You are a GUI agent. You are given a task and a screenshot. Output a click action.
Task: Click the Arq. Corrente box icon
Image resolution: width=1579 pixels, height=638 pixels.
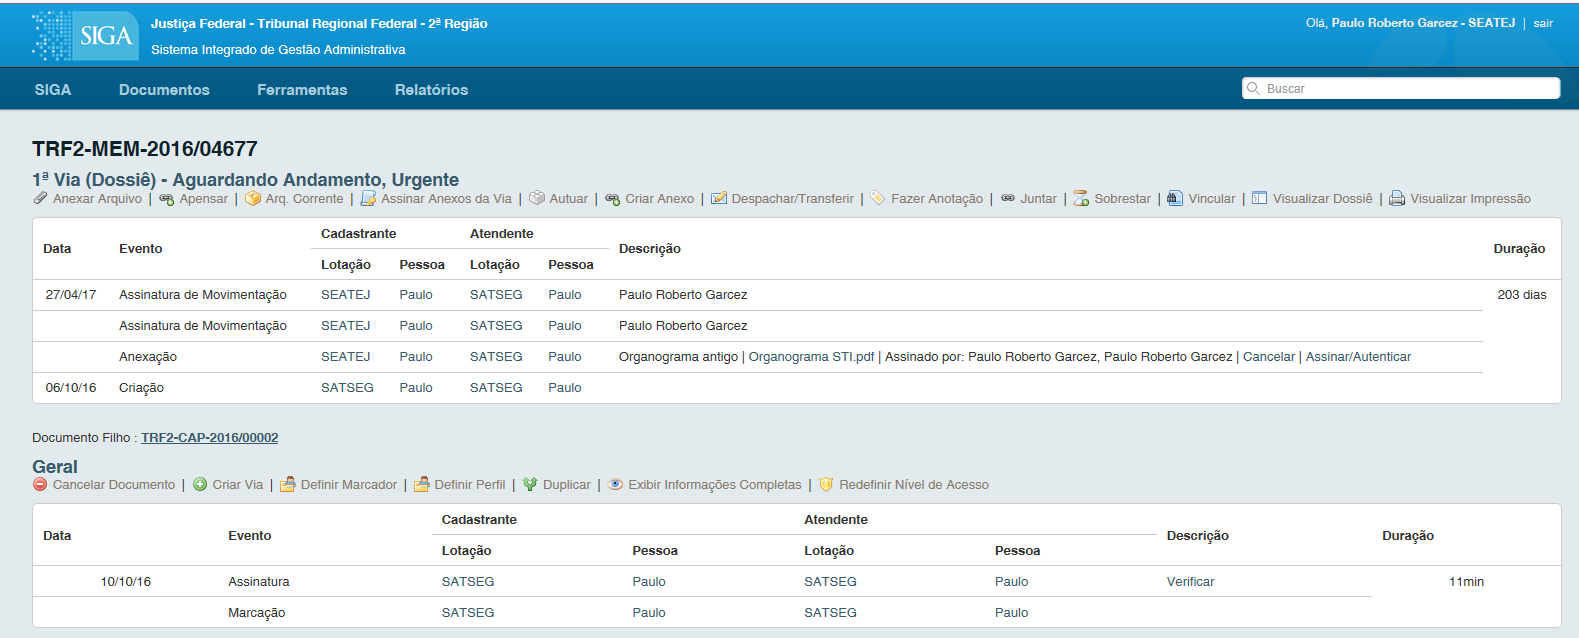253,198
